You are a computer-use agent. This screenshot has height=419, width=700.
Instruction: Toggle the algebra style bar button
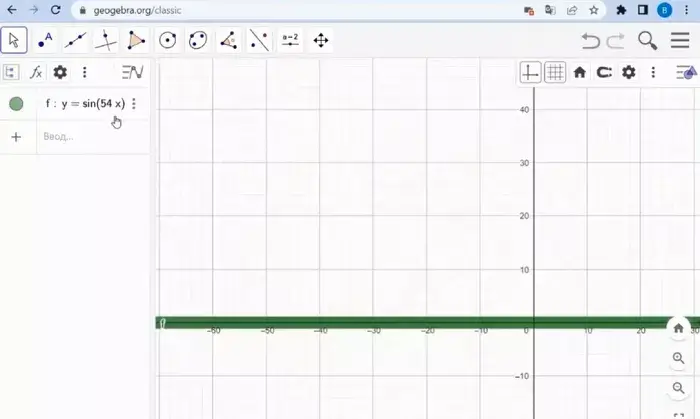(x=133, y=72)
